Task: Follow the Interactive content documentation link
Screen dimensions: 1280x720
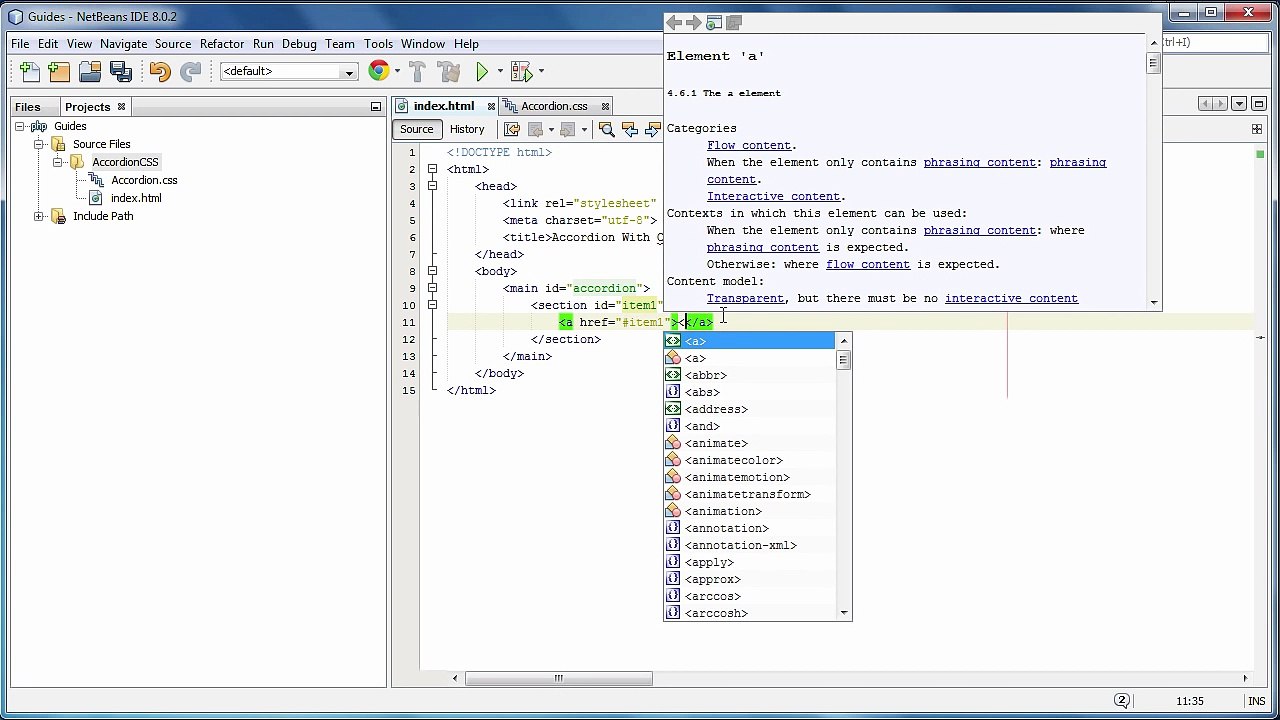Action: click(773, 196)
